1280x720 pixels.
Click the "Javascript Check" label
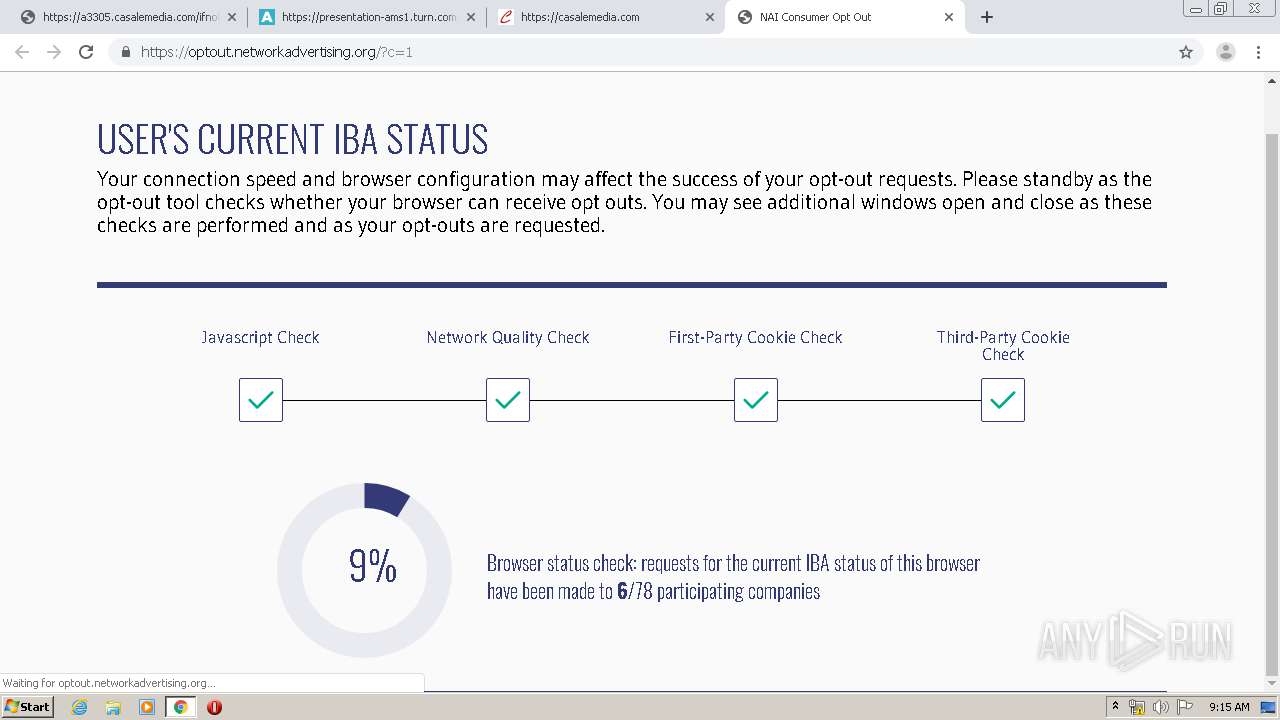pos(260,337)
